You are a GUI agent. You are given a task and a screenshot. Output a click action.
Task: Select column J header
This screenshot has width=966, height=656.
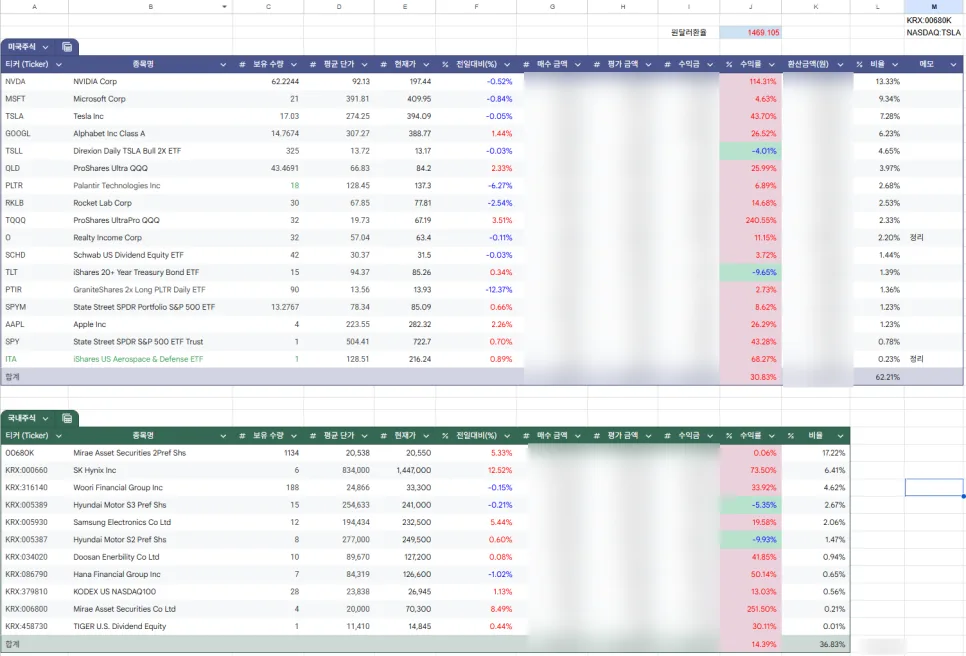click(750, 7)
